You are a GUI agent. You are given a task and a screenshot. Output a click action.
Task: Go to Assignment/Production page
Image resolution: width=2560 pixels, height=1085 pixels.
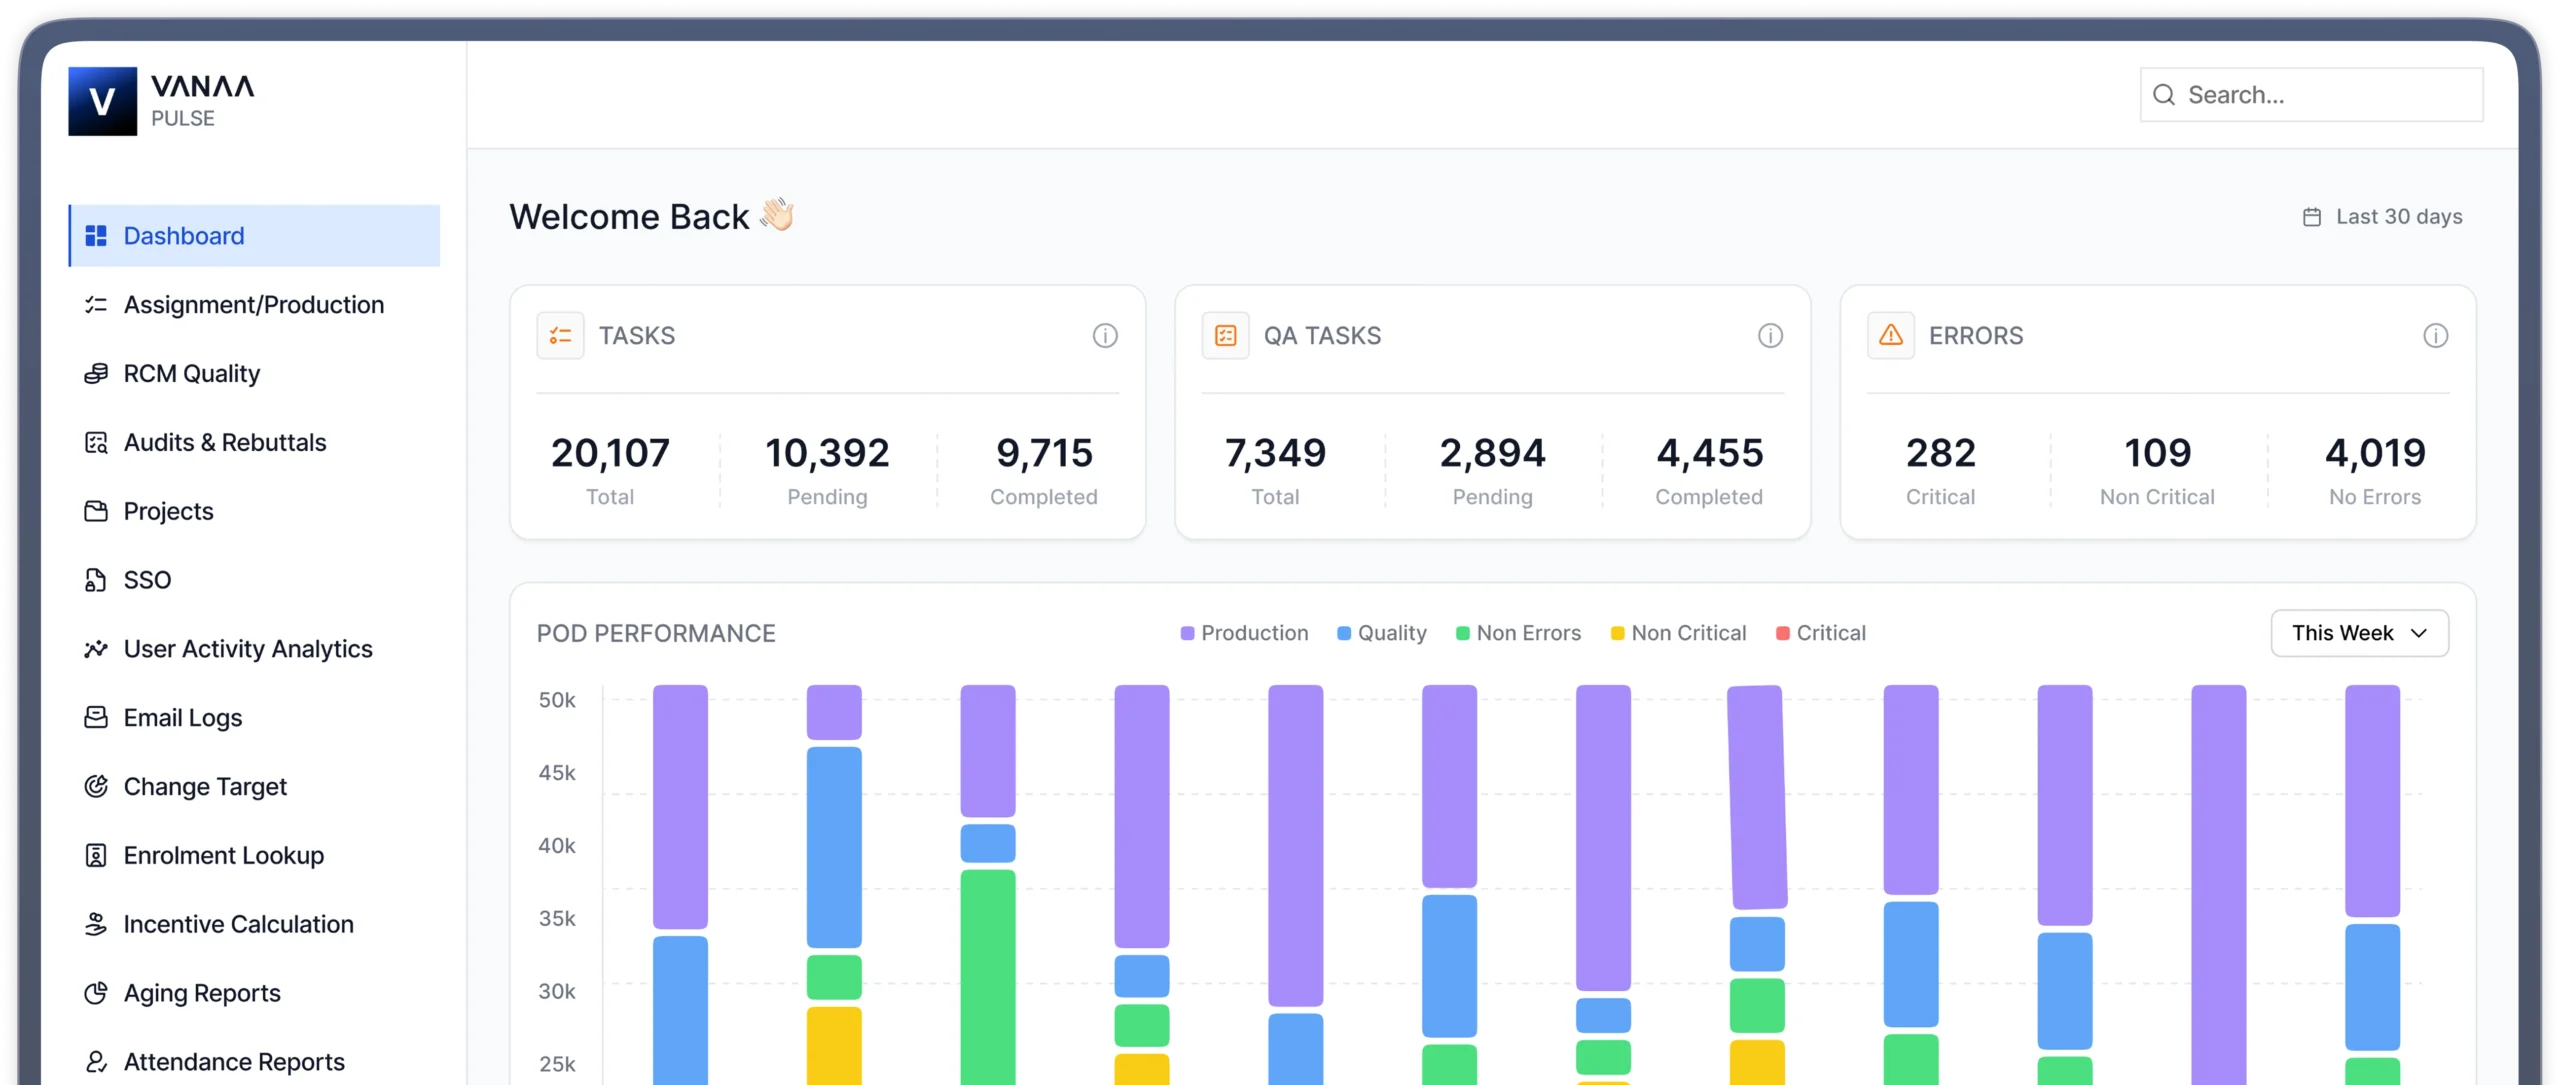(254, 305)
